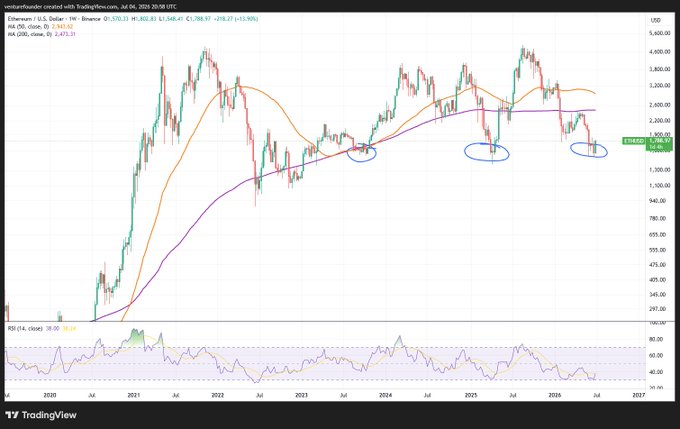
Task: Click the 40.00 RSI axis label
Action: pos(656,372)
